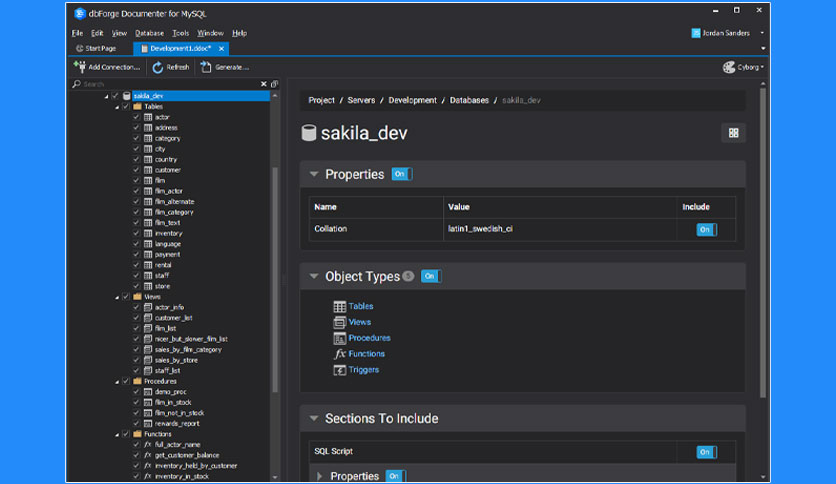This screenshot has height=484, width=836.
Task: Click the Add Connection toolbar icon
Action: coord(80,67)
